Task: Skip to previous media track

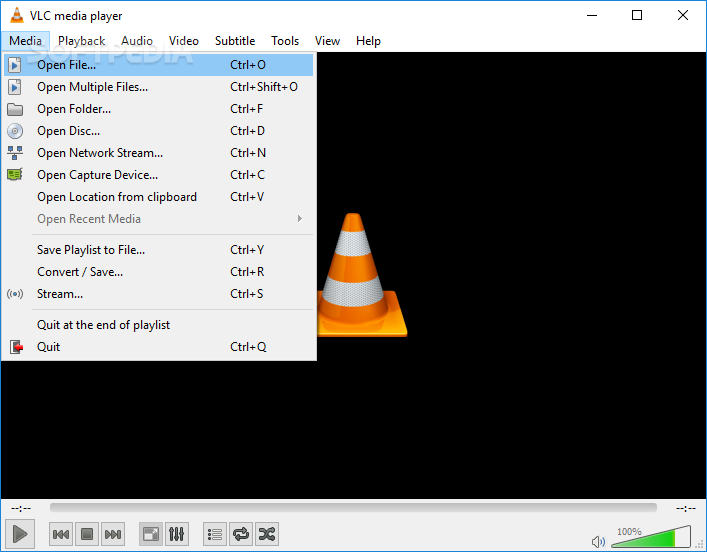Action: (x=61, y=534)
